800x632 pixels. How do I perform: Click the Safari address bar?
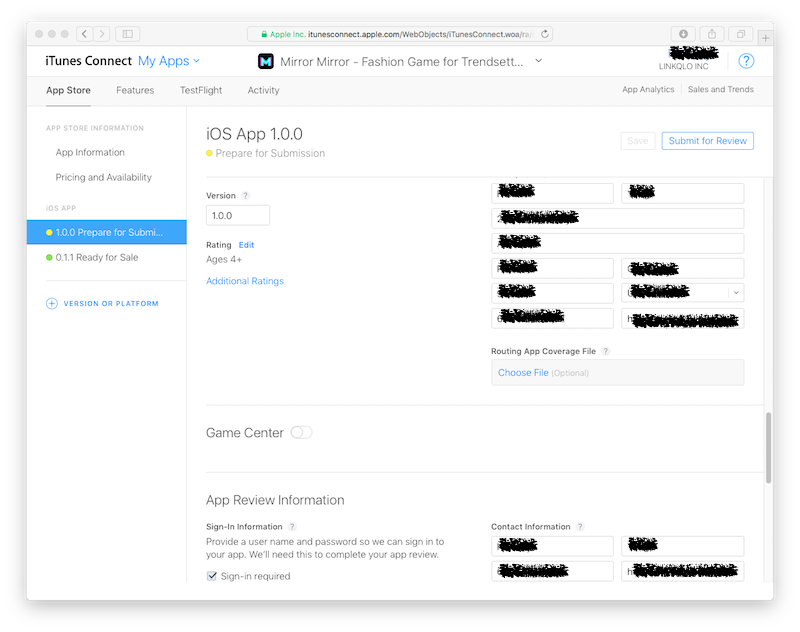tap(399, 34)
